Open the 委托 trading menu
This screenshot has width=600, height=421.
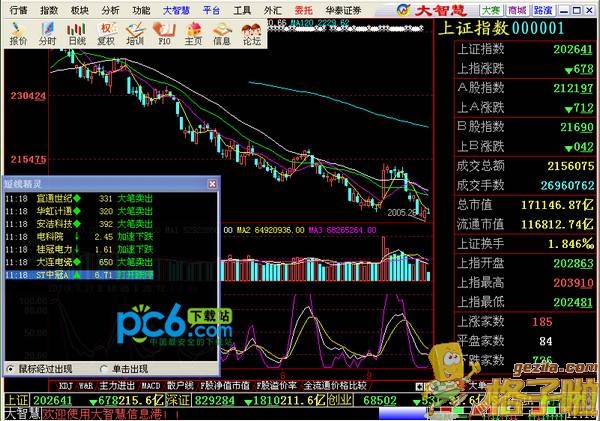tap(303, 10)
